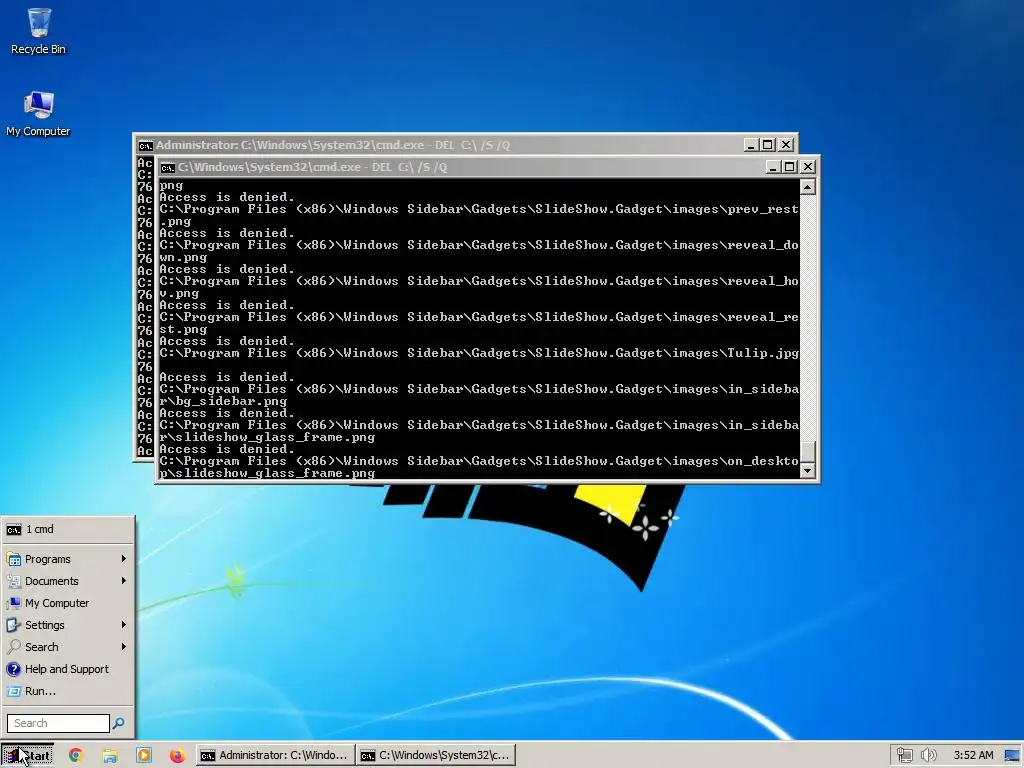Screen dimensions: 1024x768
Task: Click the front cmd window scroll up arrow
Action: point(808,188)
